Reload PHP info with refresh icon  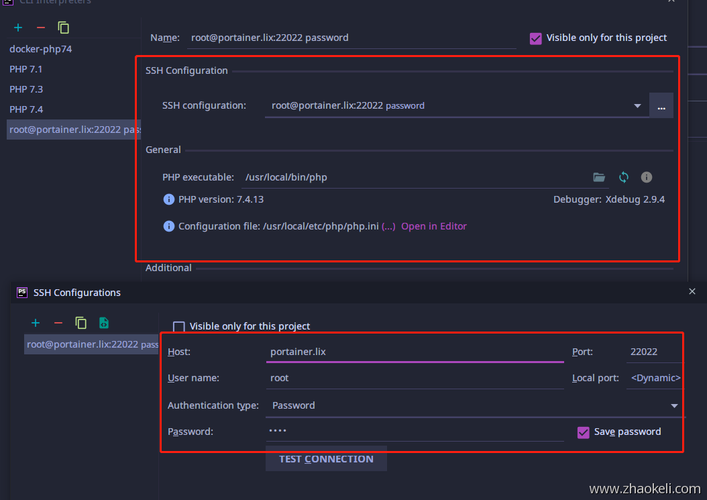pos(624,177)
